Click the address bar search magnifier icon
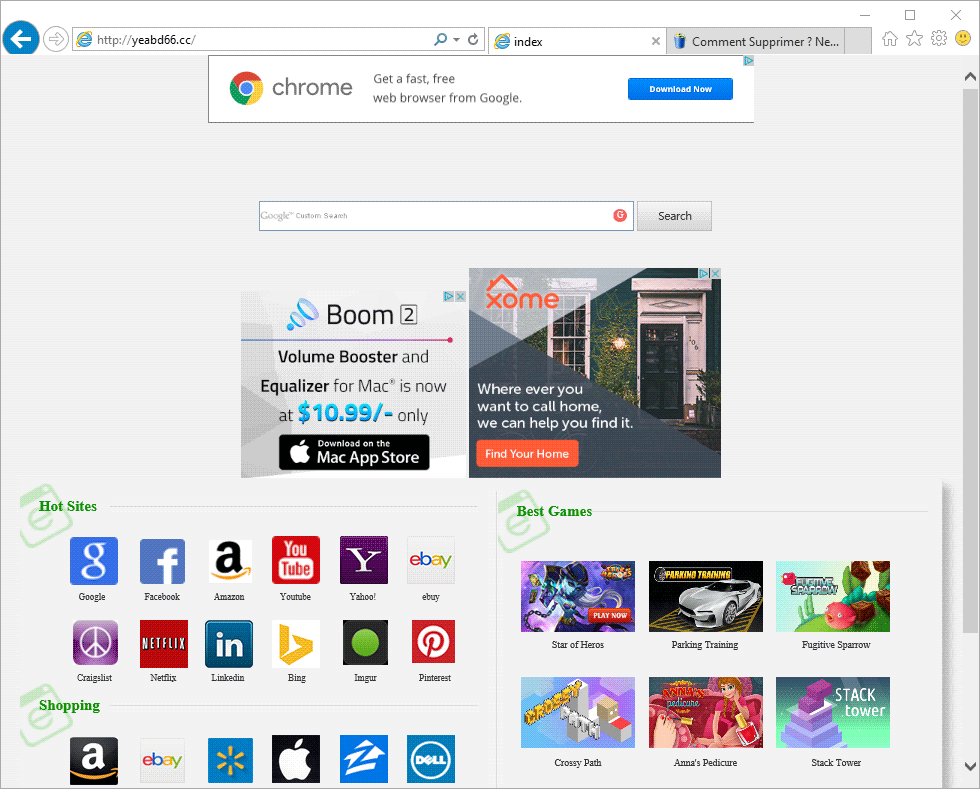Image resolution: width=980 pixels, height=789 pixels. (x=441, y=39)
